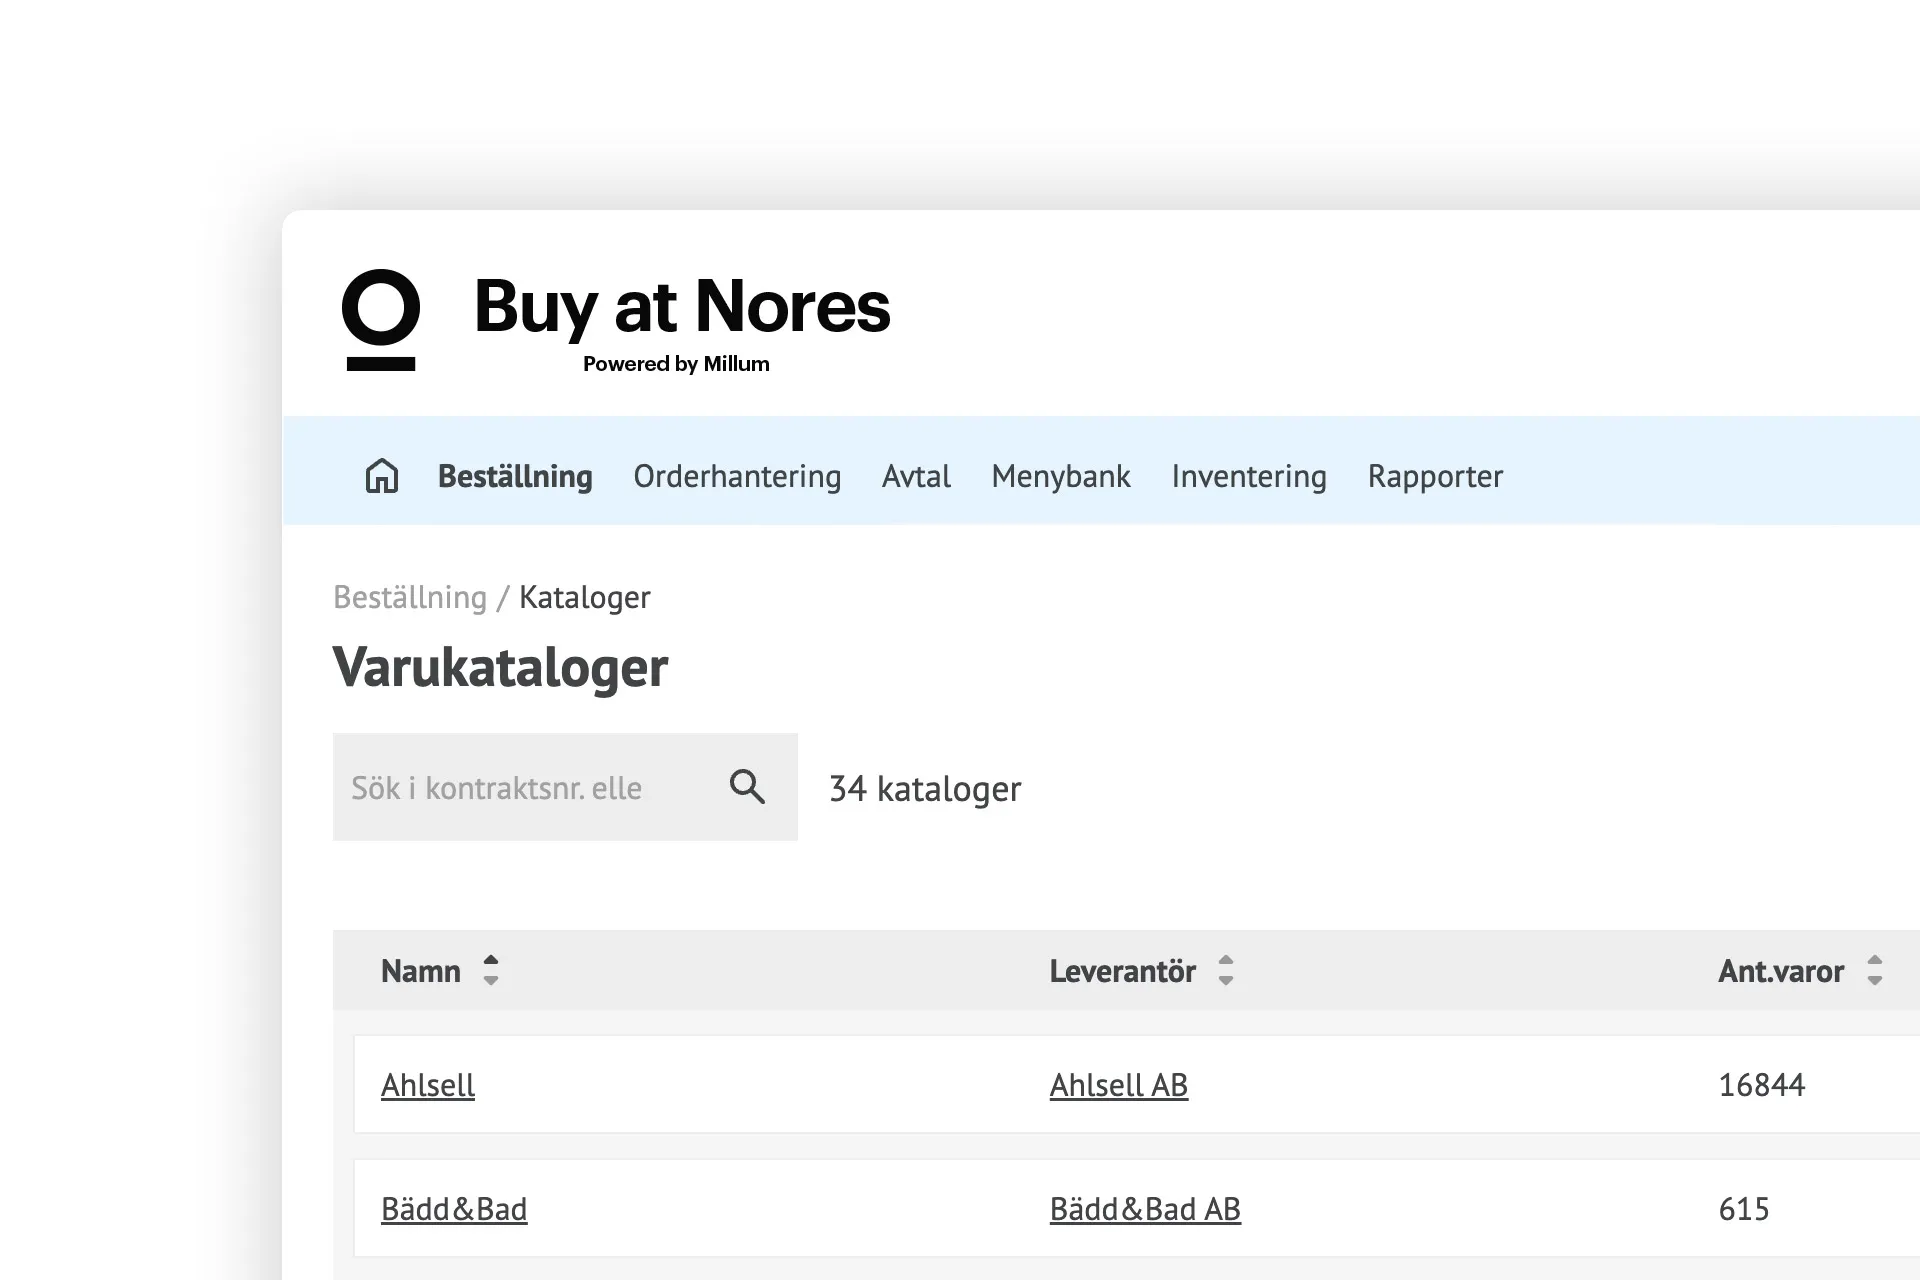Screen dimensions: 1920x1280
Task: Click the magnifying glass search icon
Action: pyautogui.click(x=746, y=787)
